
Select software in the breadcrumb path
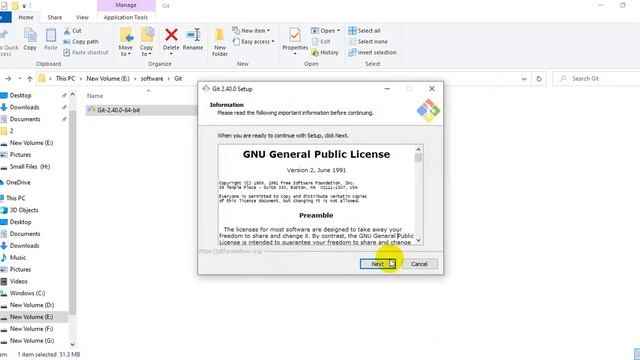click(152, 79)
